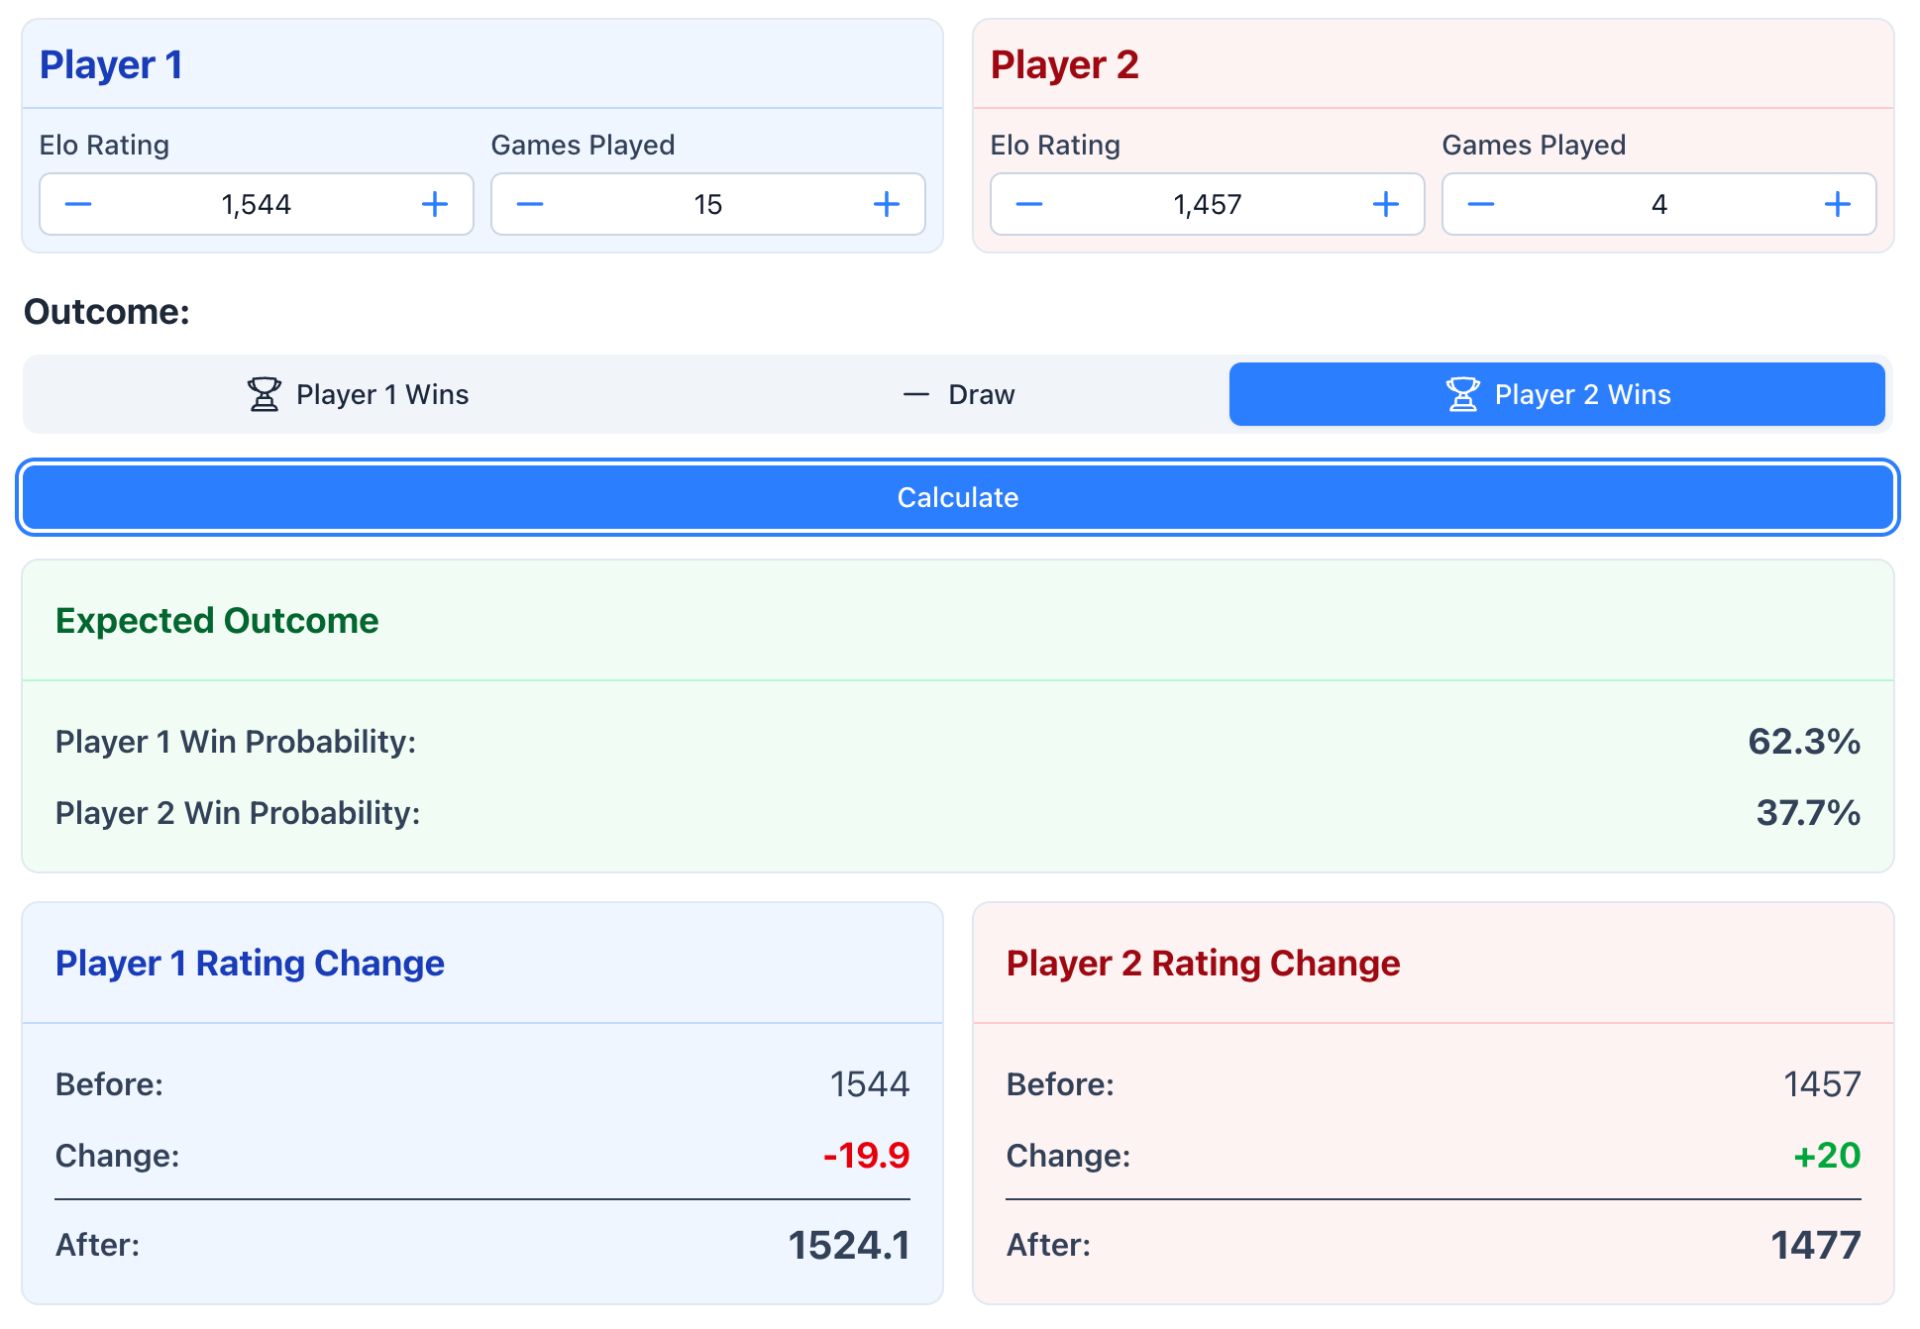Click the trophy icon beside Player 2 Wins
Screen dimensions: 1920x1329
1462,395
